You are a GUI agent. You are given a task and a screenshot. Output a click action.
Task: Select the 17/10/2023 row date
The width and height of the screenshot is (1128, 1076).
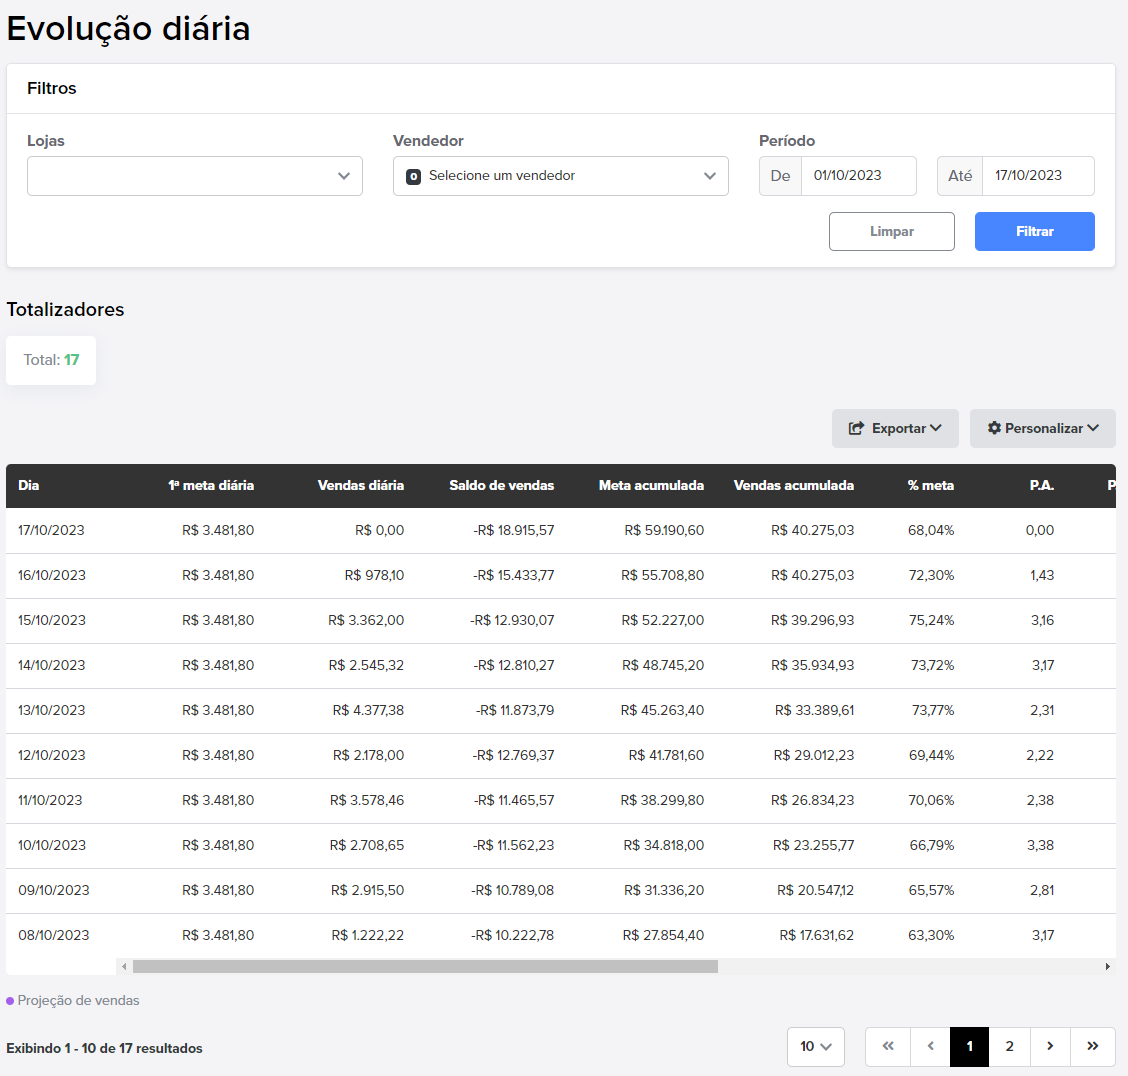[x=51, y=531]
